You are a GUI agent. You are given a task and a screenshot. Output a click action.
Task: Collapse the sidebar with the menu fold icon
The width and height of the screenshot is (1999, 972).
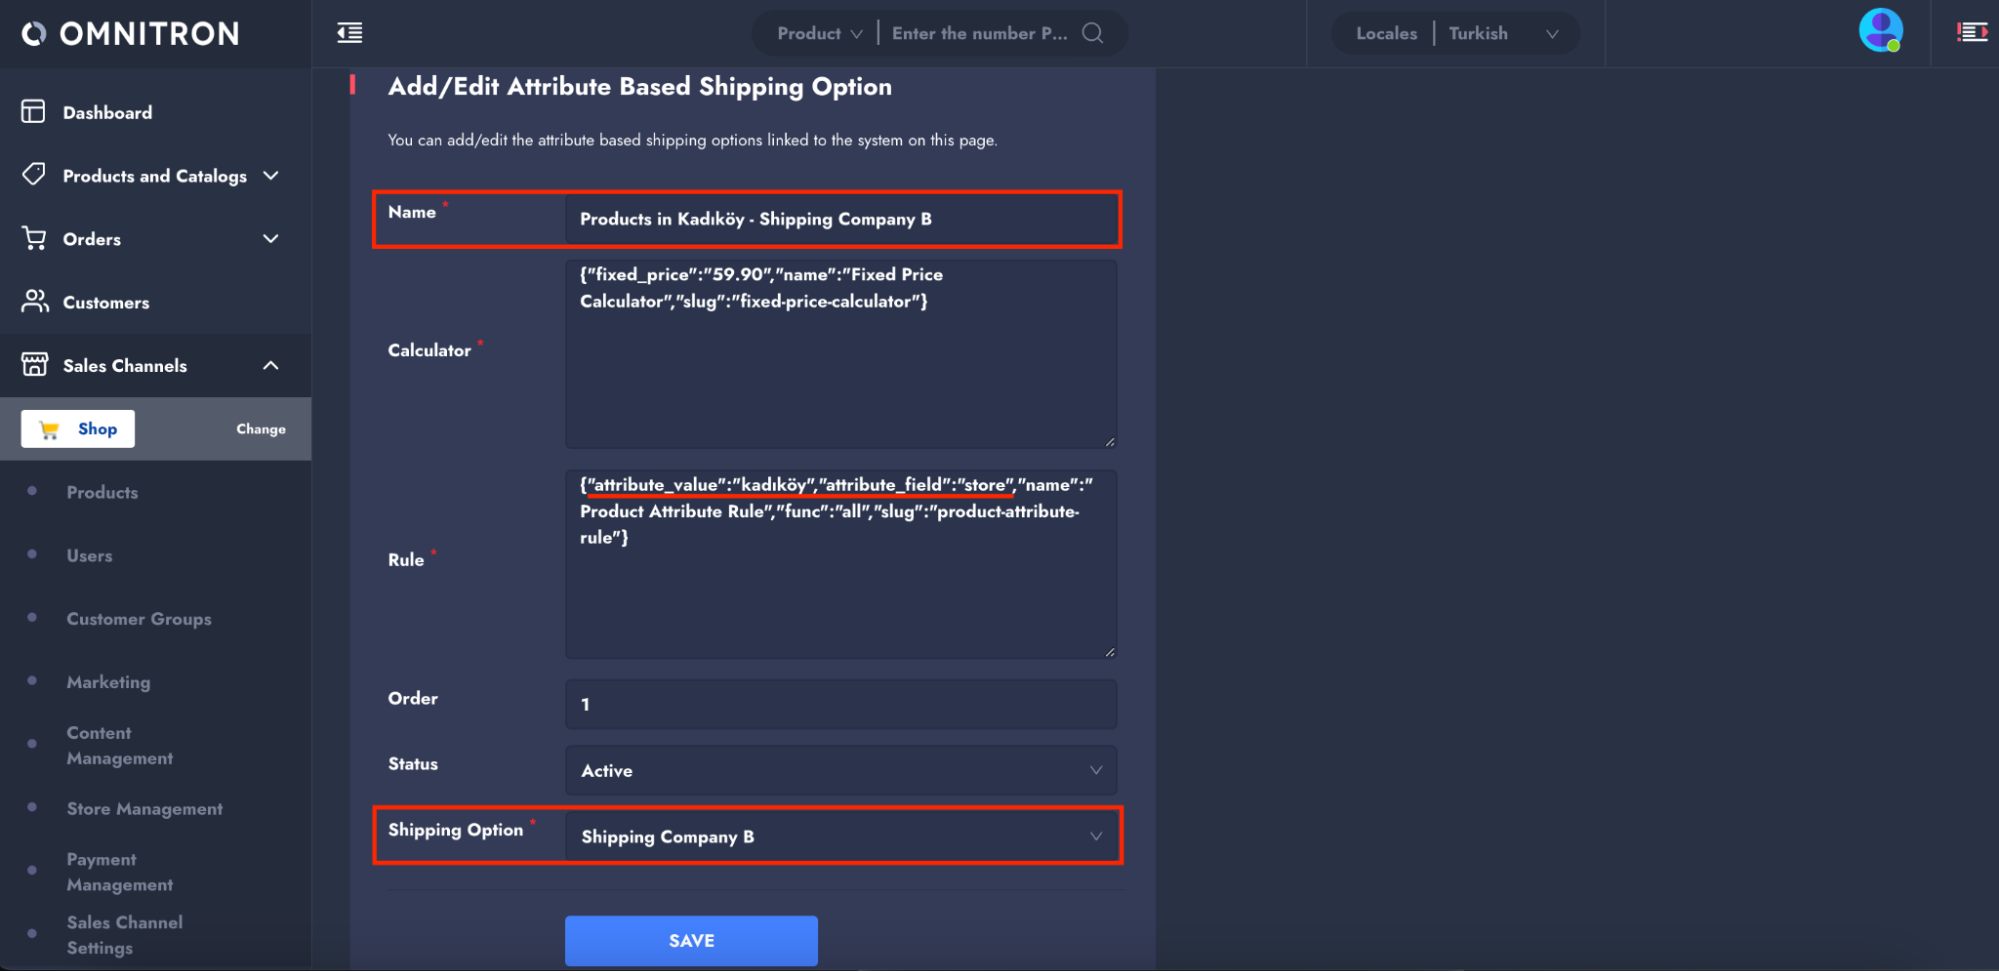pos(350,33)
